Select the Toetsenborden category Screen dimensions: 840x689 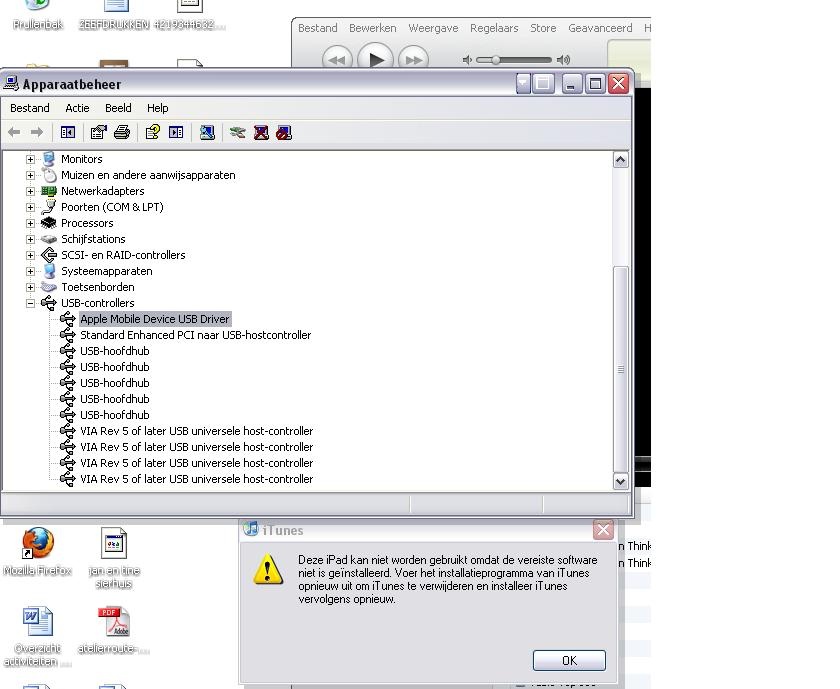98,287
